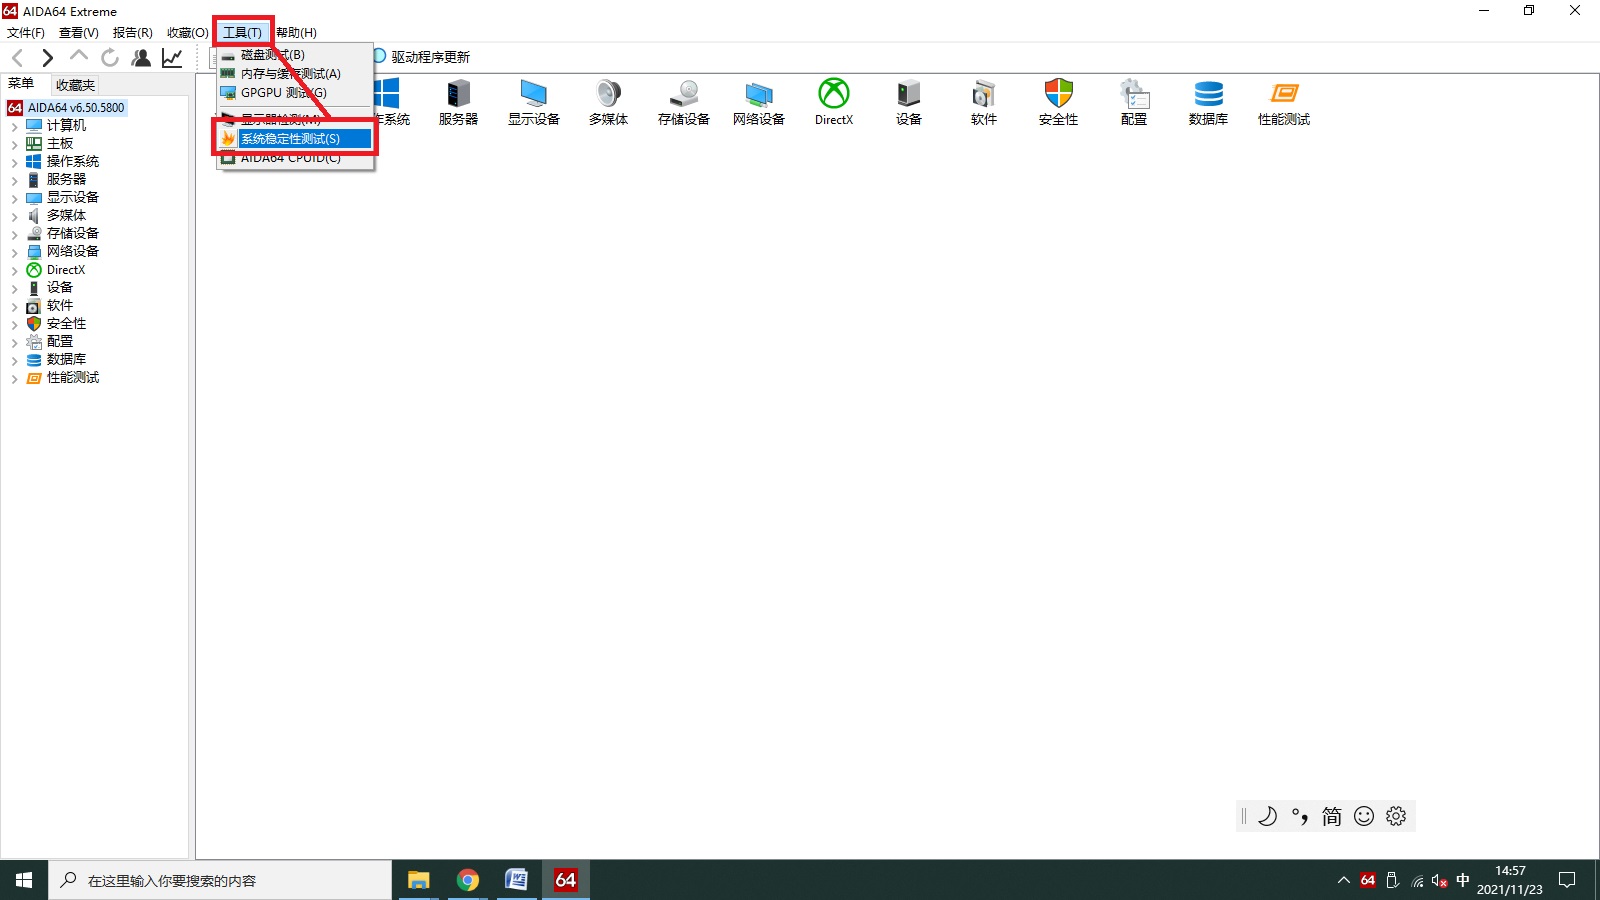Expand the 性能测试 tree node arrow
The width and height of the screenshot is (1600, 900).
tap(14, 378)
